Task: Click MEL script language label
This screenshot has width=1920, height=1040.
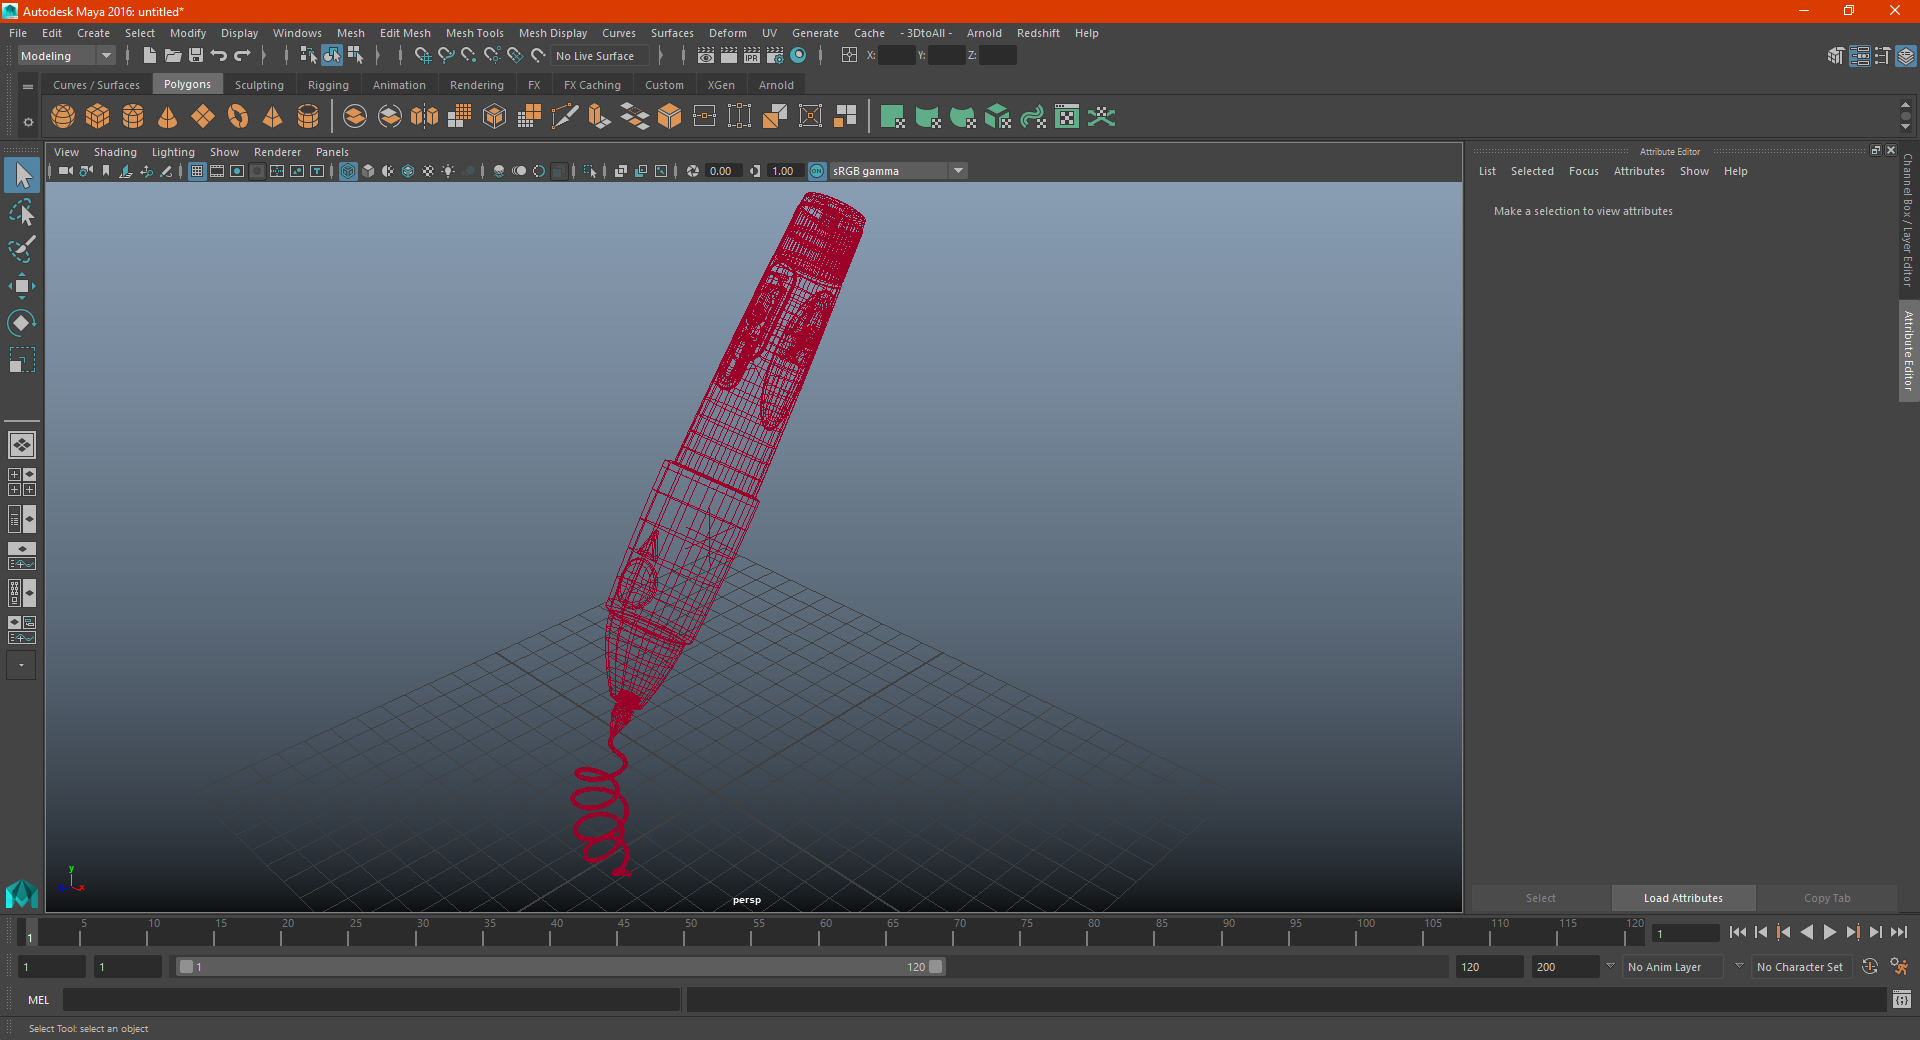Action: click(39, 1000)
